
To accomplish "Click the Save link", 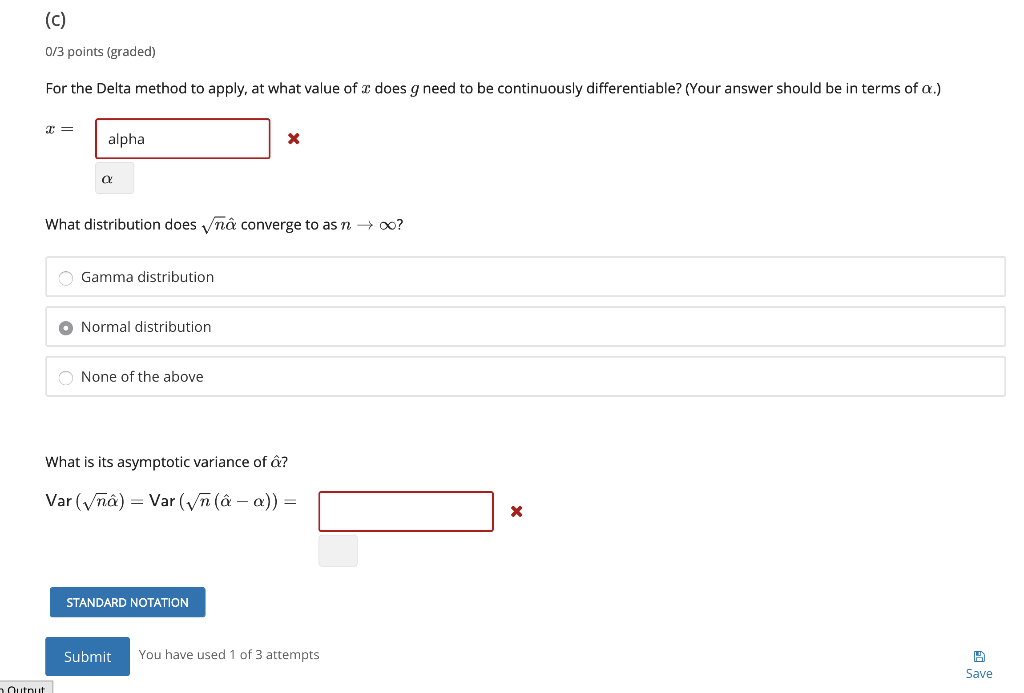I will pos(978,673).
